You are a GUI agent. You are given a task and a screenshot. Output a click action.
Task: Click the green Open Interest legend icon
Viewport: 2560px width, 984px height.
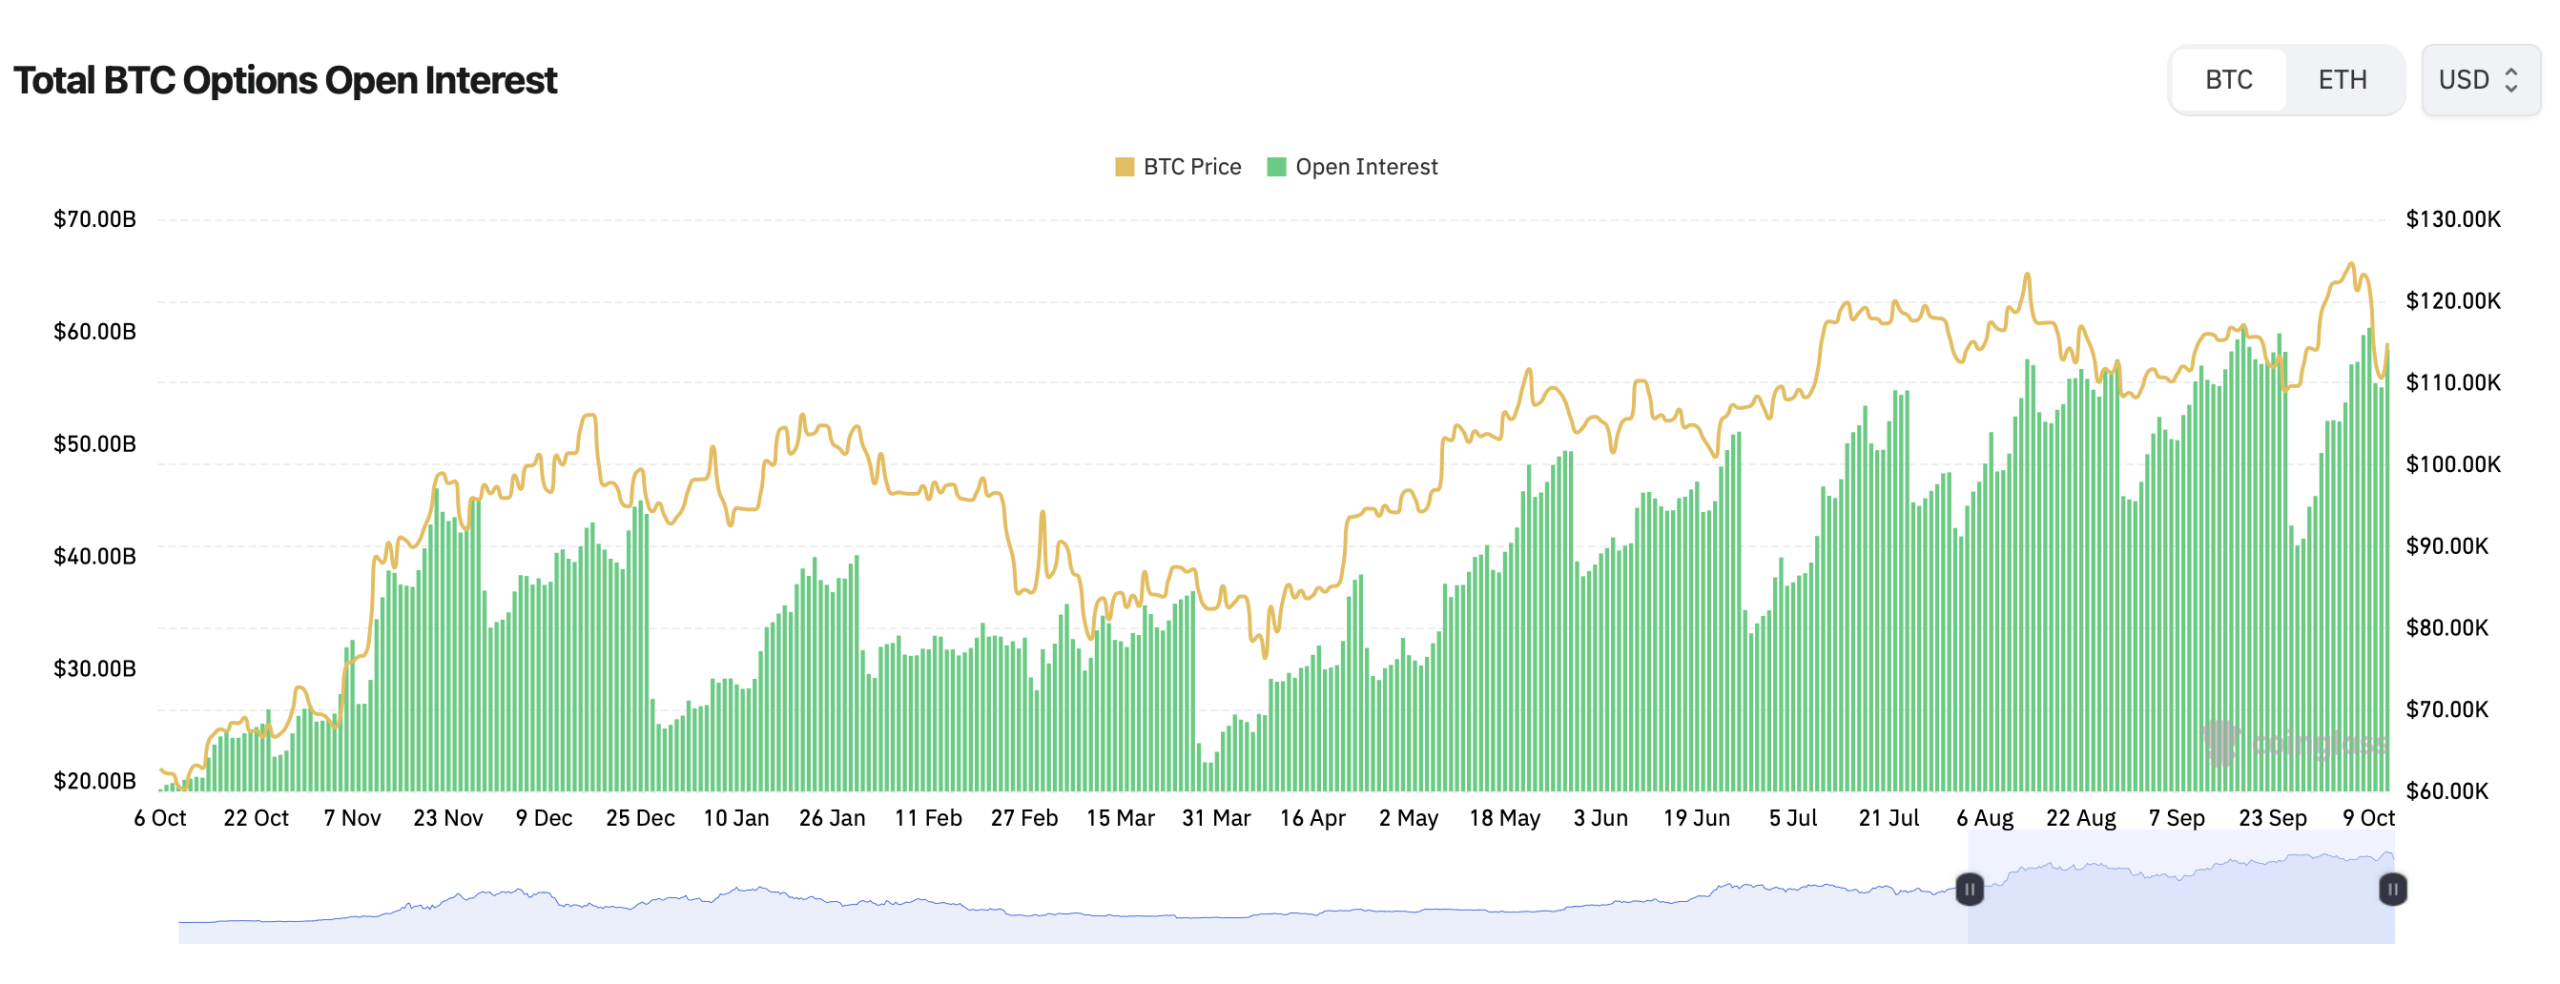1277,166
